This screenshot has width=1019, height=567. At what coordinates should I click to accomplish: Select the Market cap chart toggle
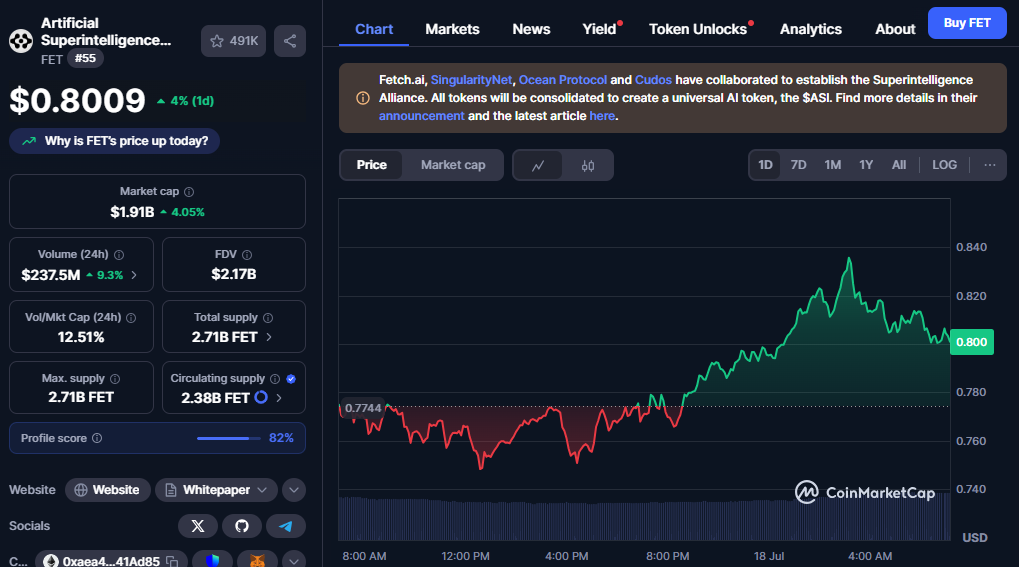[x=453, y=165]
